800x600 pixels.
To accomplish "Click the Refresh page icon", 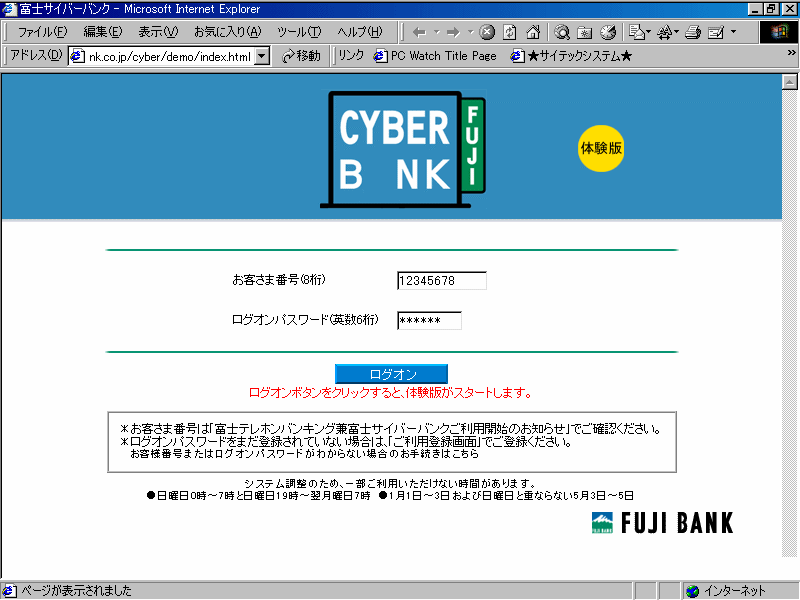I will pos(510,33).
